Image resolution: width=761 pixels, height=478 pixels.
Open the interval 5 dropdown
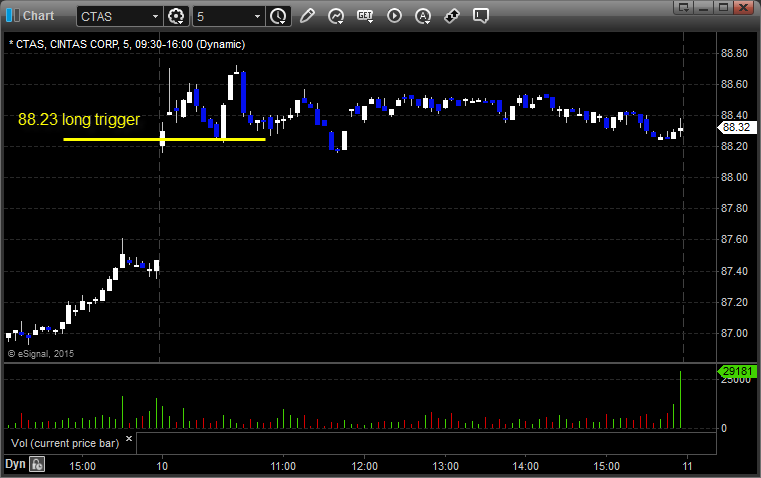pyautogui.click(x=257, y=16)
